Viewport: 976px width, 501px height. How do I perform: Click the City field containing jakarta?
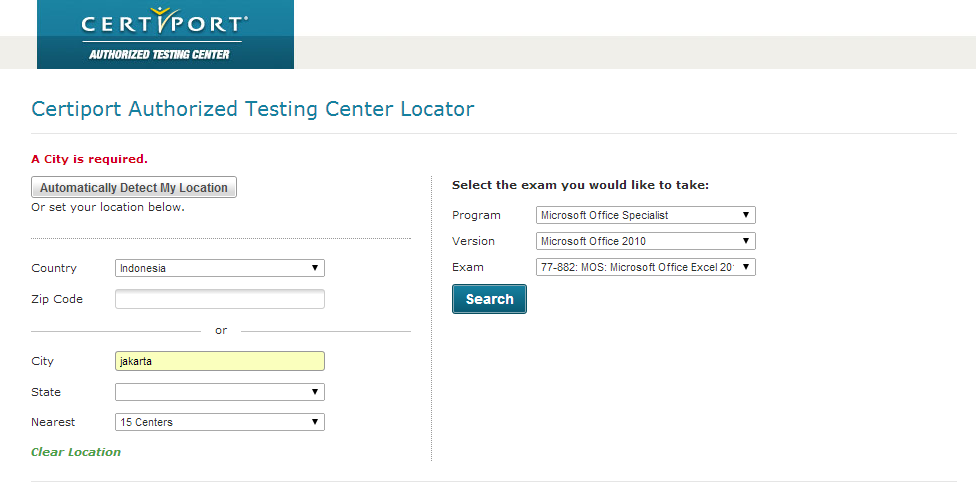point(220,361)
